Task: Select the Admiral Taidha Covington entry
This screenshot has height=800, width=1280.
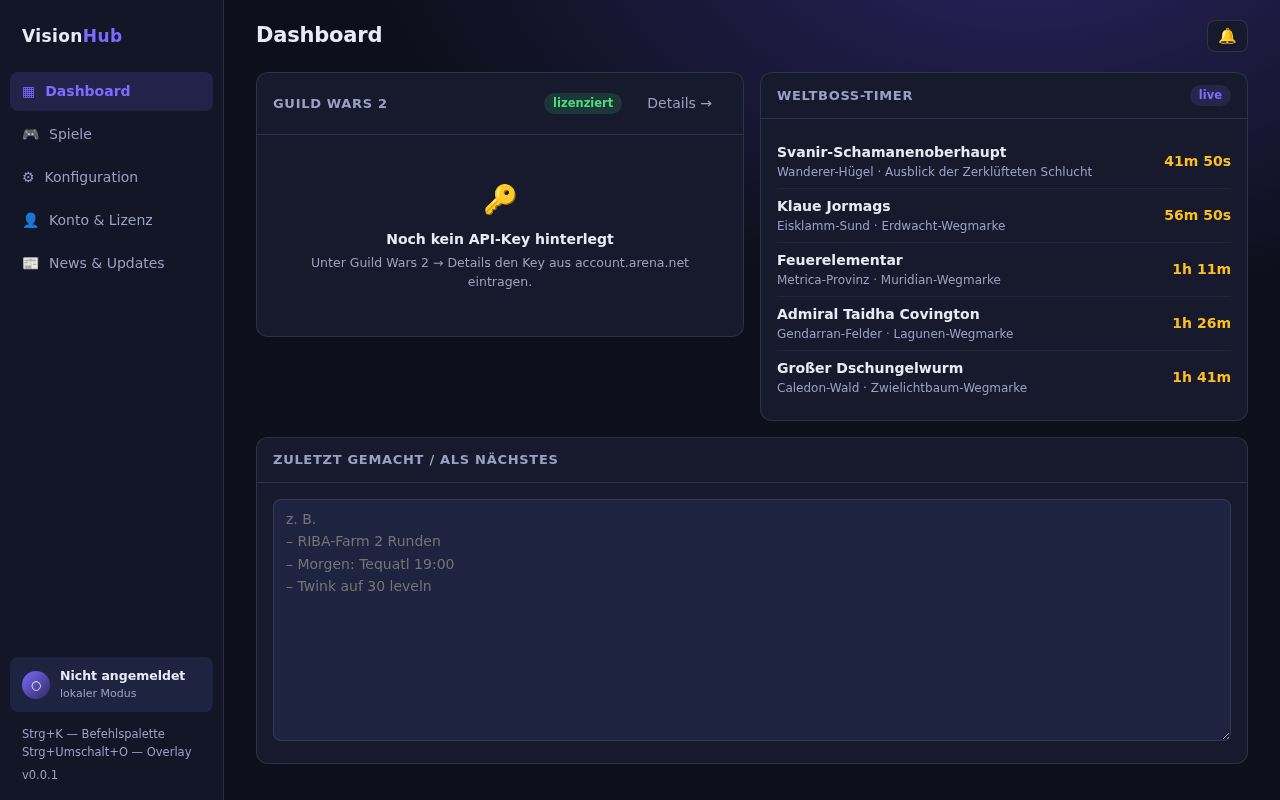Action: (x=1004, y=323)
